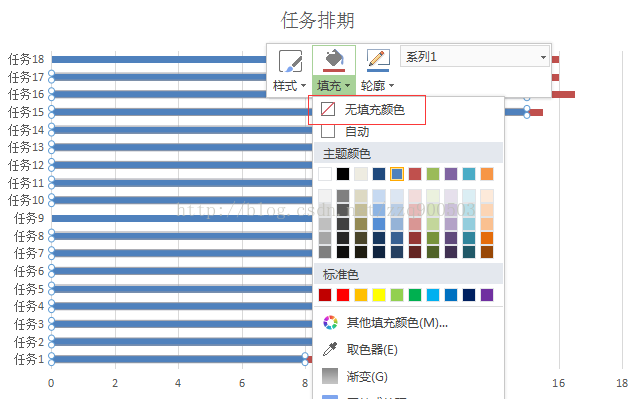Viewport: 632px width, 399px height.
Task: Pick standard dark navy swatch
Action: pos(469,295)
